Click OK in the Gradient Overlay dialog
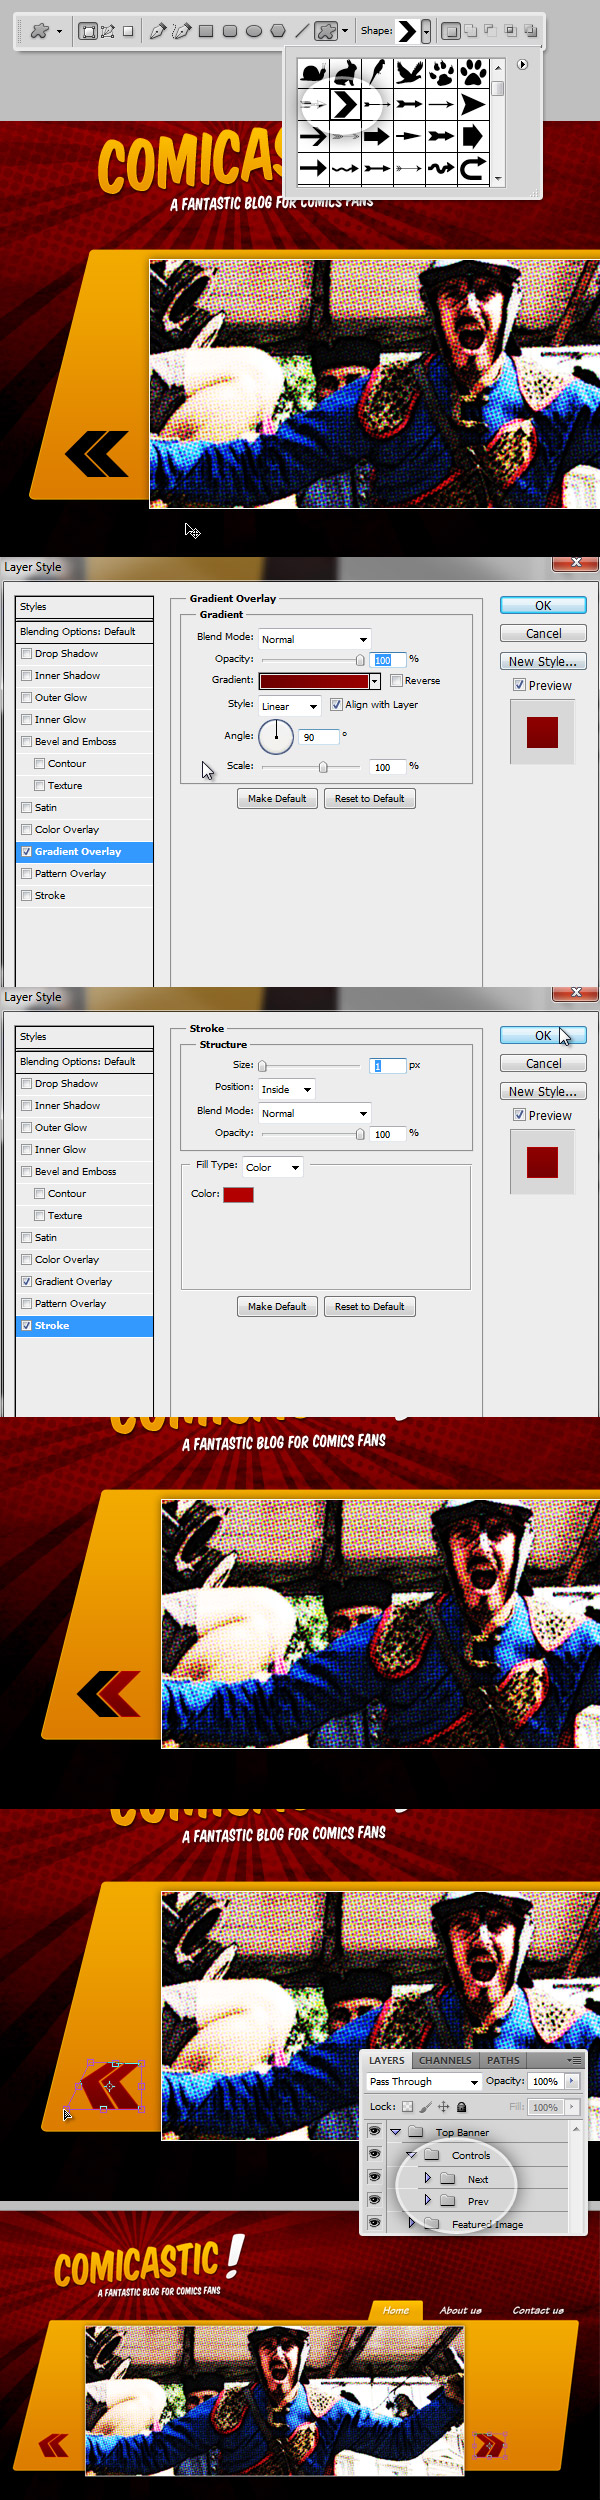600x2500 pixels. click(x=543, y=605)
